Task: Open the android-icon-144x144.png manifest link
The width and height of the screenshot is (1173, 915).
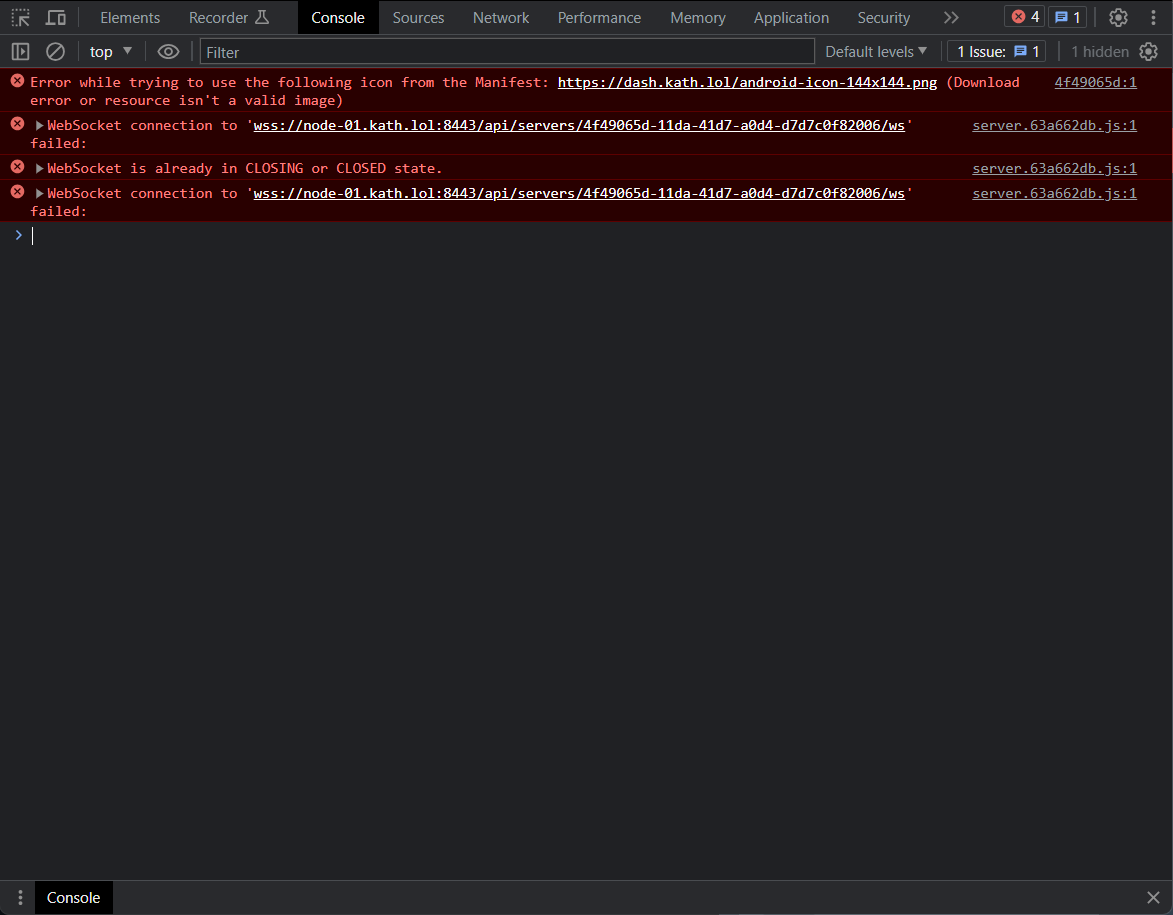Action: [746, 82]
